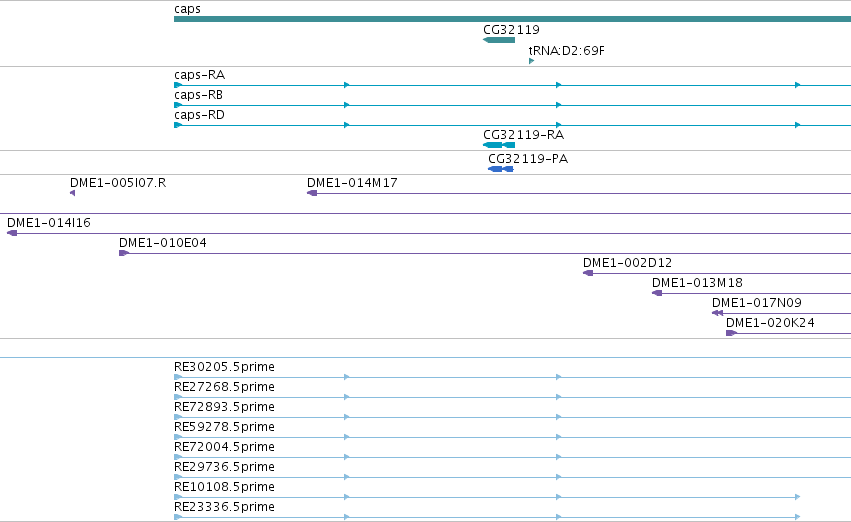
Task: Select the RE27268.5prime start arrow
Action: [x=178, y=397]
